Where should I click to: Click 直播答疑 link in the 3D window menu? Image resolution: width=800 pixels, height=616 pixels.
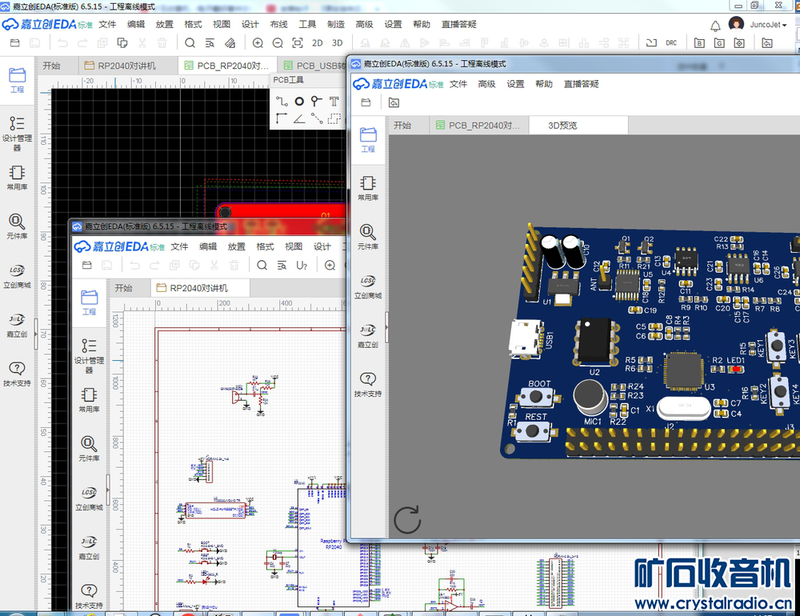click(x=581, y=84)
